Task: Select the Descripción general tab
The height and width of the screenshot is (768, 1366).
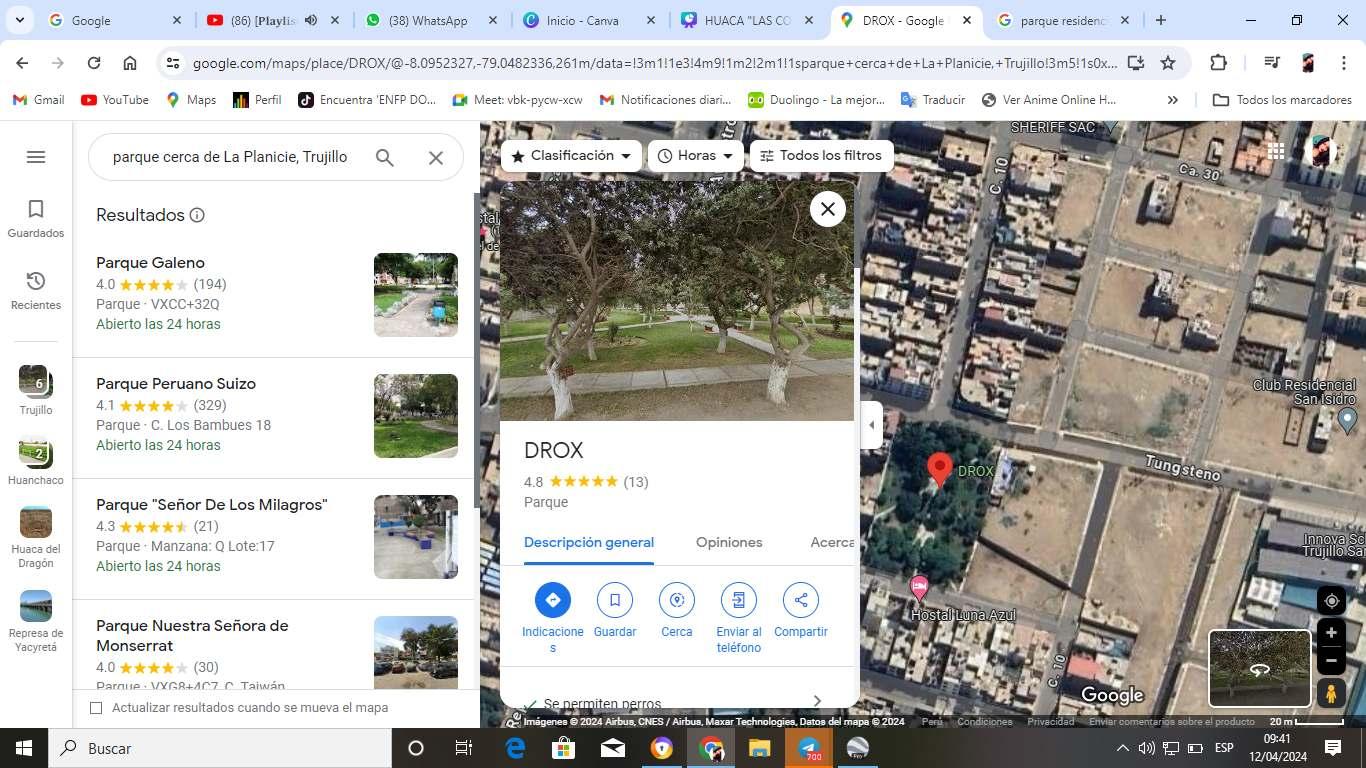Action: [589, 542]
